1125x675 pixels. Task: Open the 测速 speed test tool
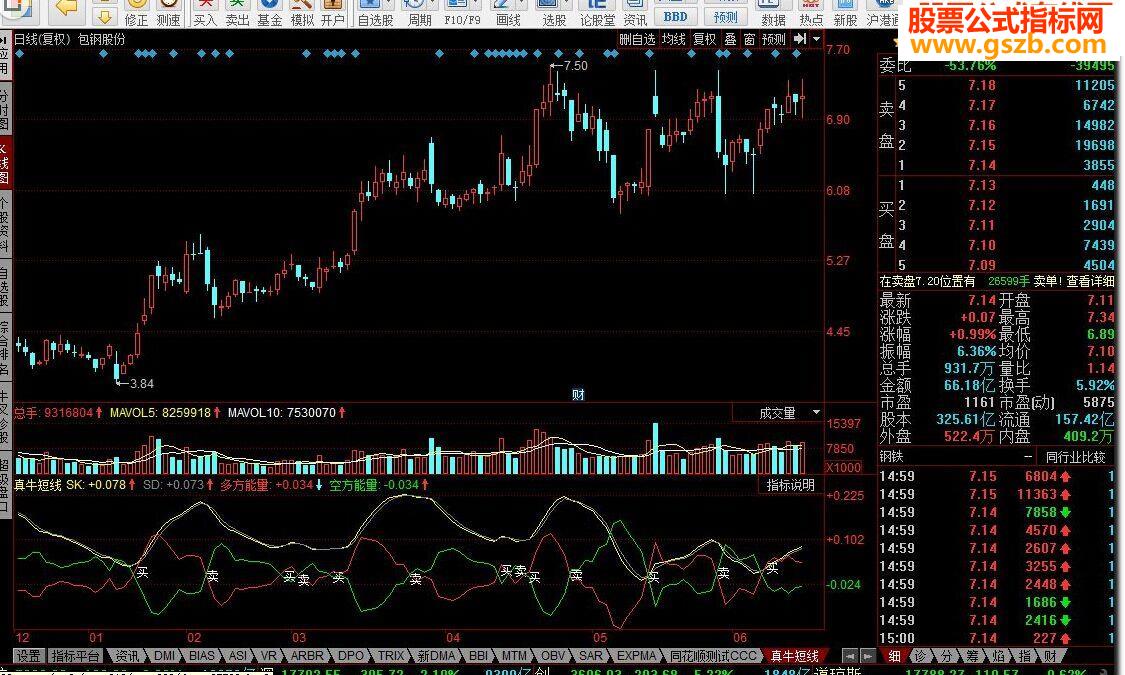[169, 13]
